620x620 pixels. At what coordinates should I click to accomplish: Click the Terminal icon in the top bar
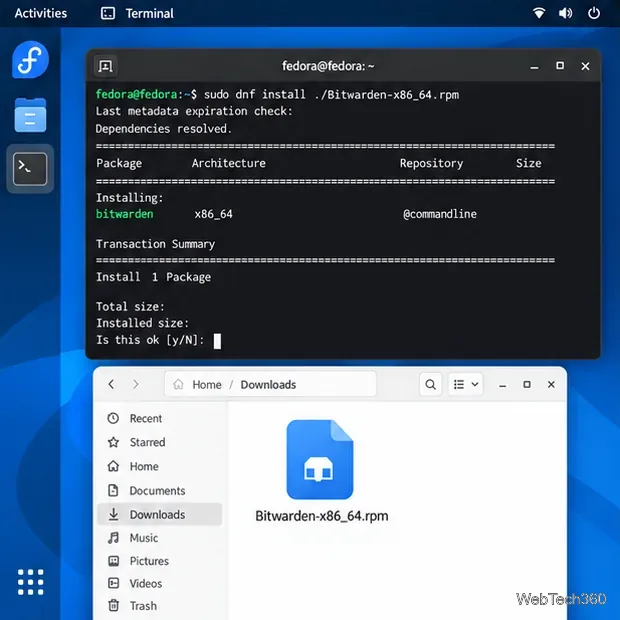click(108, 13)
